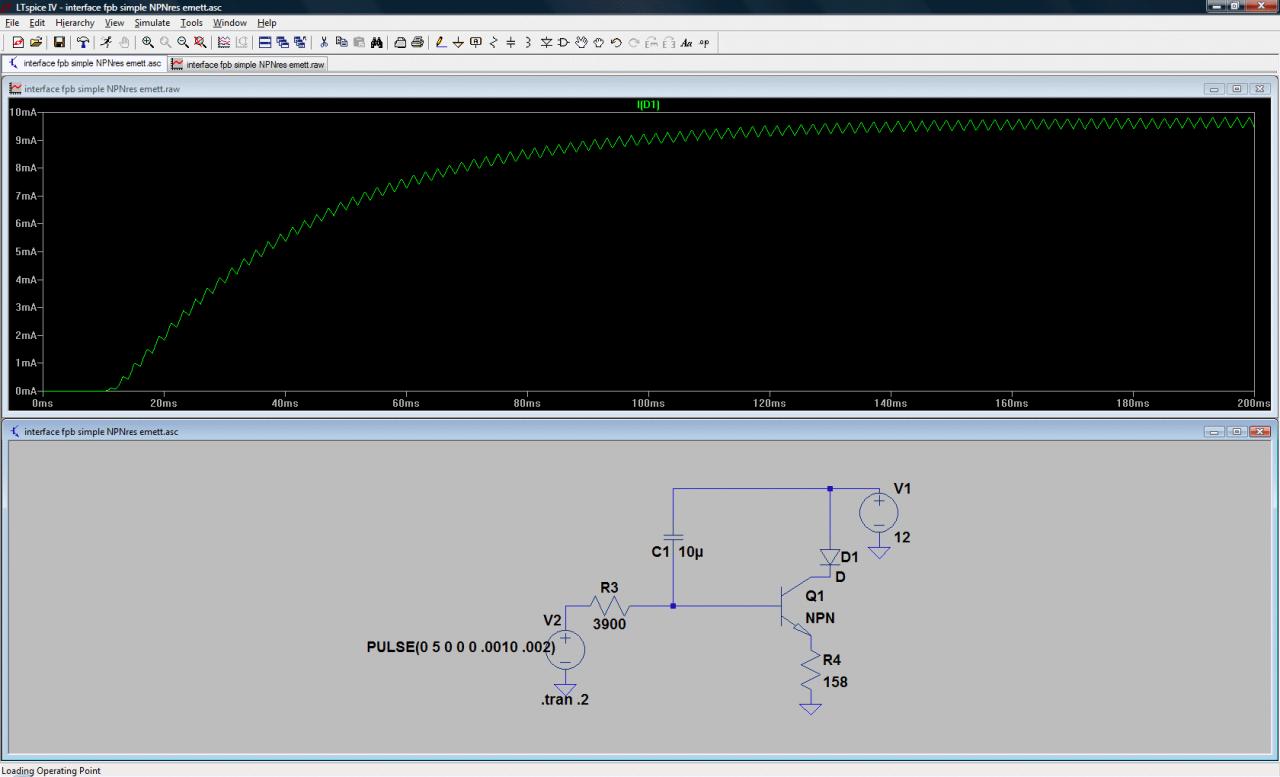
Task: Click the V1 source label
Action: tap(903, 488)
